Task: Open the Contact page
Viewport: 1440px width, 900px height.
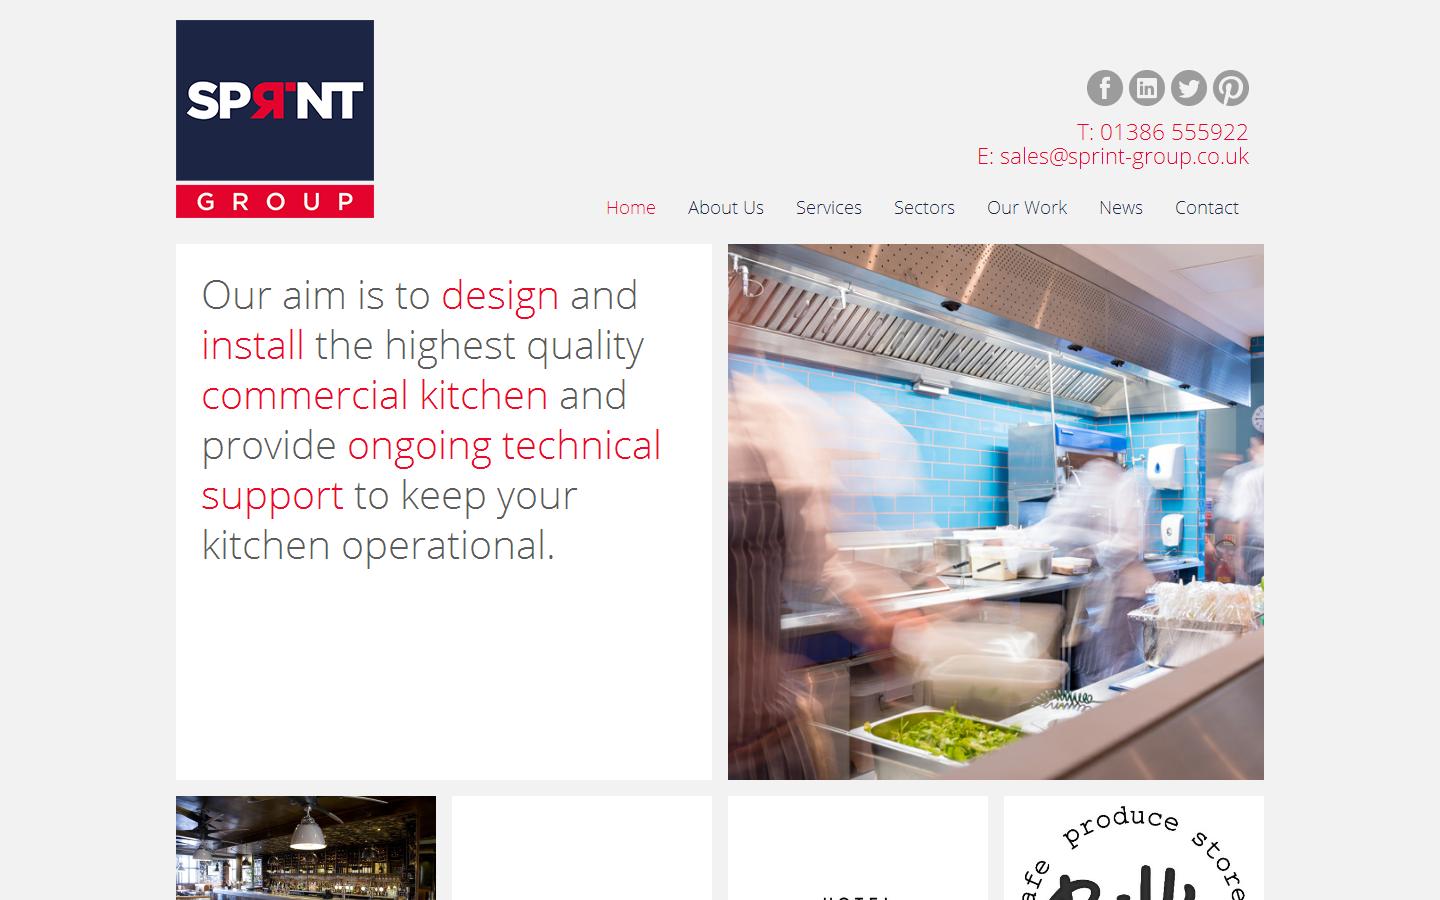Action: 1206,208
